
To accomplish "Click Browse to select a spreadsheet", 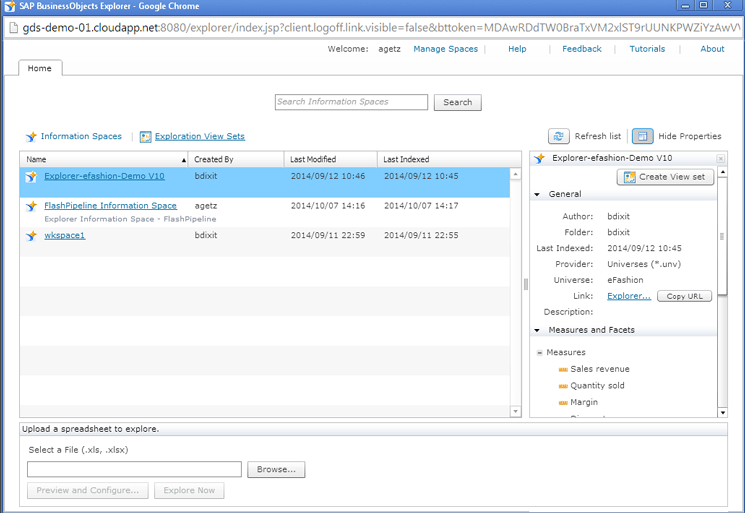I will coord(276,469).
